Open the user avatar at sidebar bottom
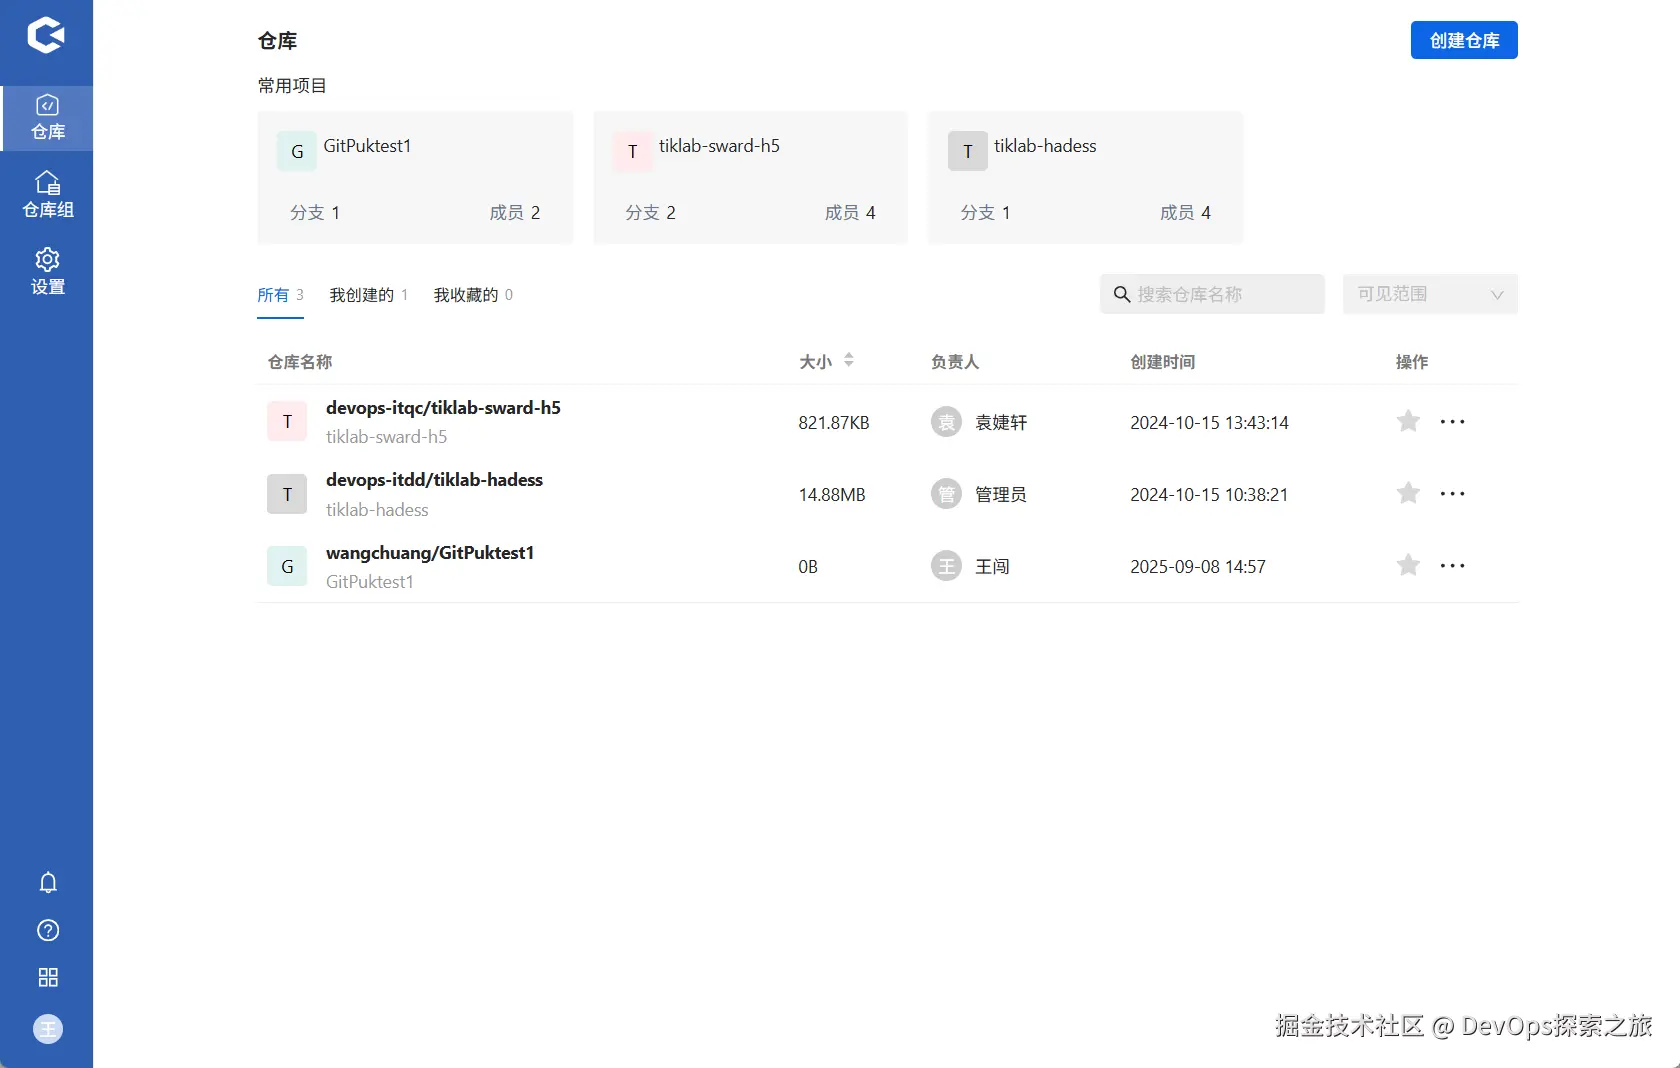Viewport: 1680px width, 1068px height. coord(48,1029)
